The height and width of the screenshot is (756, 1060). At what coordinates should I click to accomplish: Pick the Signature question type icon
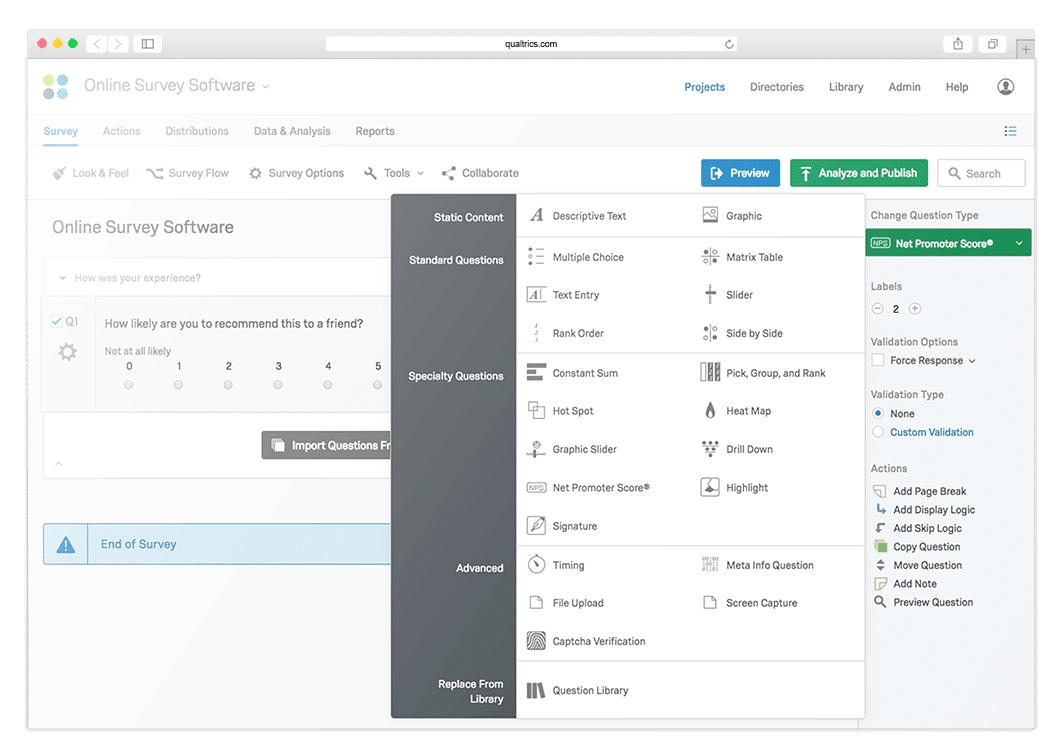pyautogui.click(x=536, y=526)
